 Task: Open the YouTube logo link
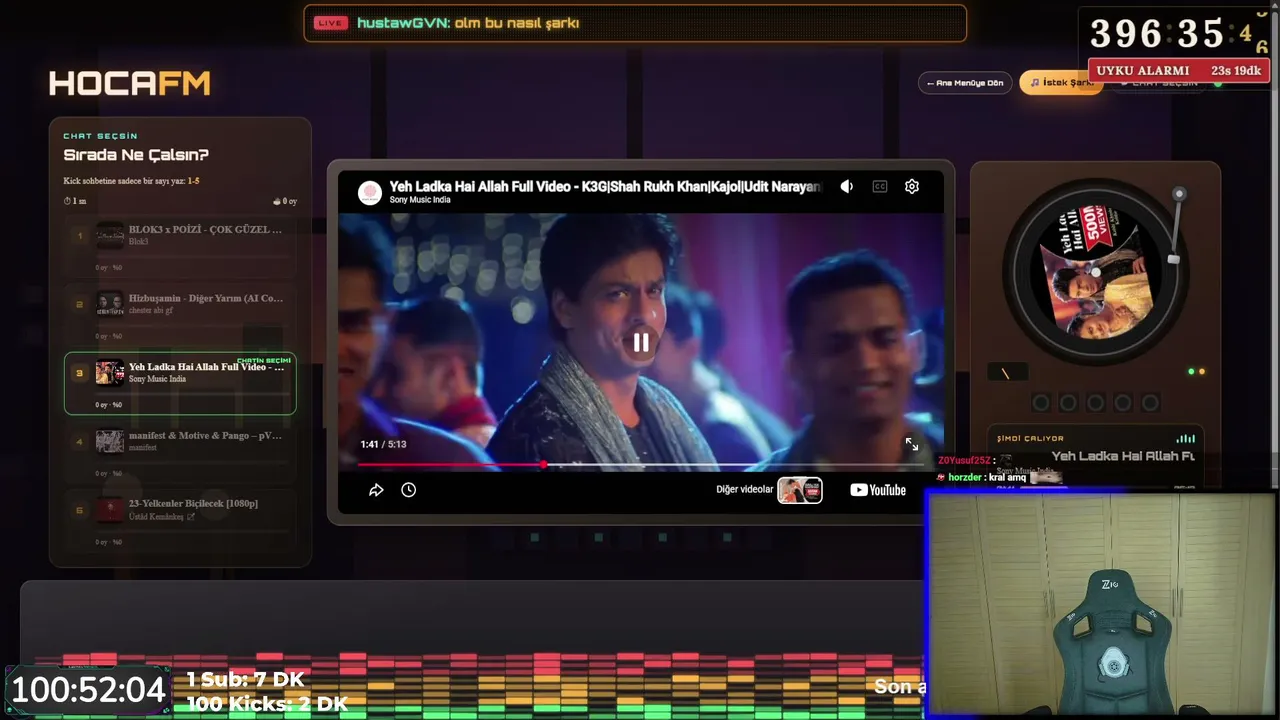point(878,490)
